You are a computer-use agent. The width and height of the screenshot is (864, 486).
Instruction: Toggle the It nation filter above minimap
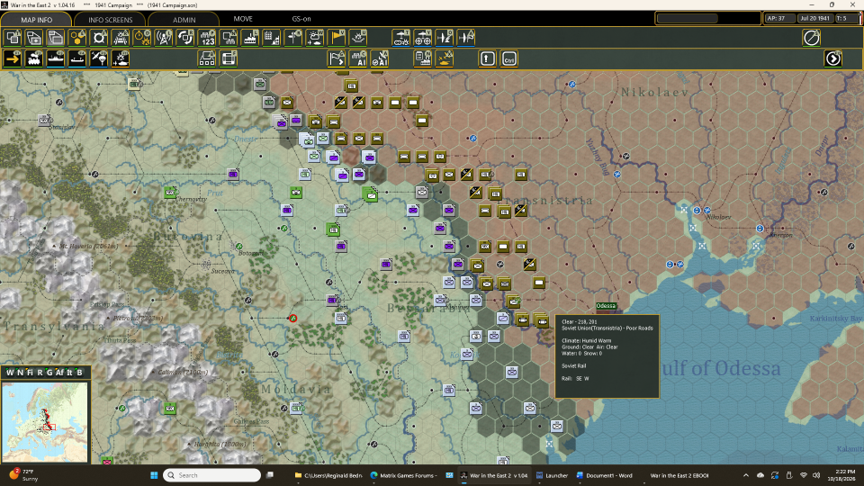point(69,372)
